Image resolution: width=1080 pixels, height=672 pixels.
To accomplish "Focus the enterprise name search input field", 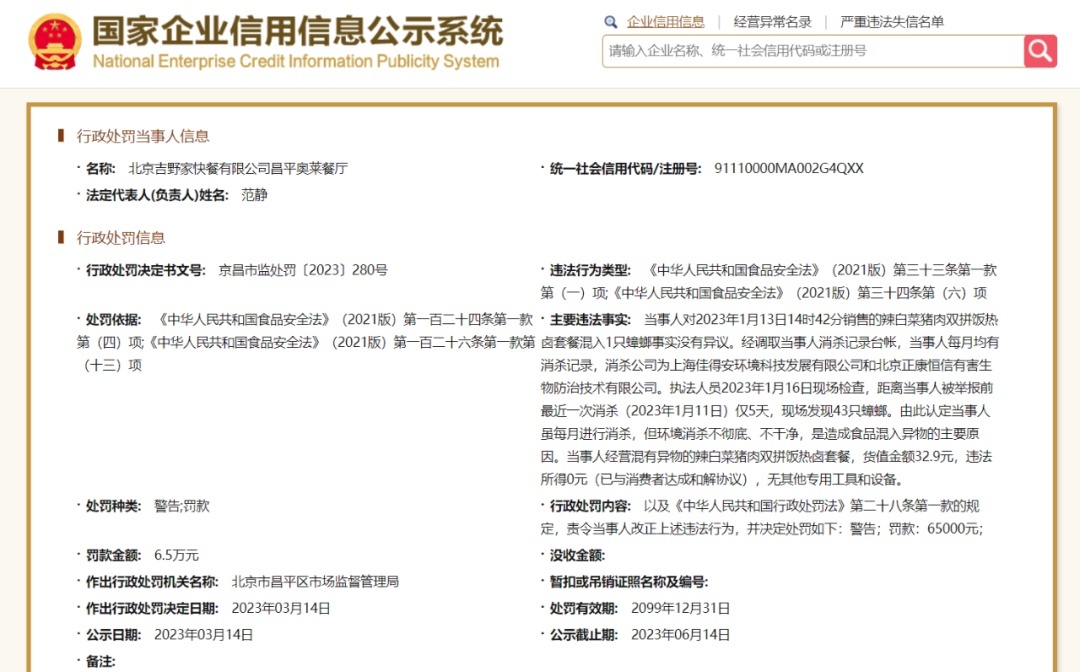I will point(812,51).
